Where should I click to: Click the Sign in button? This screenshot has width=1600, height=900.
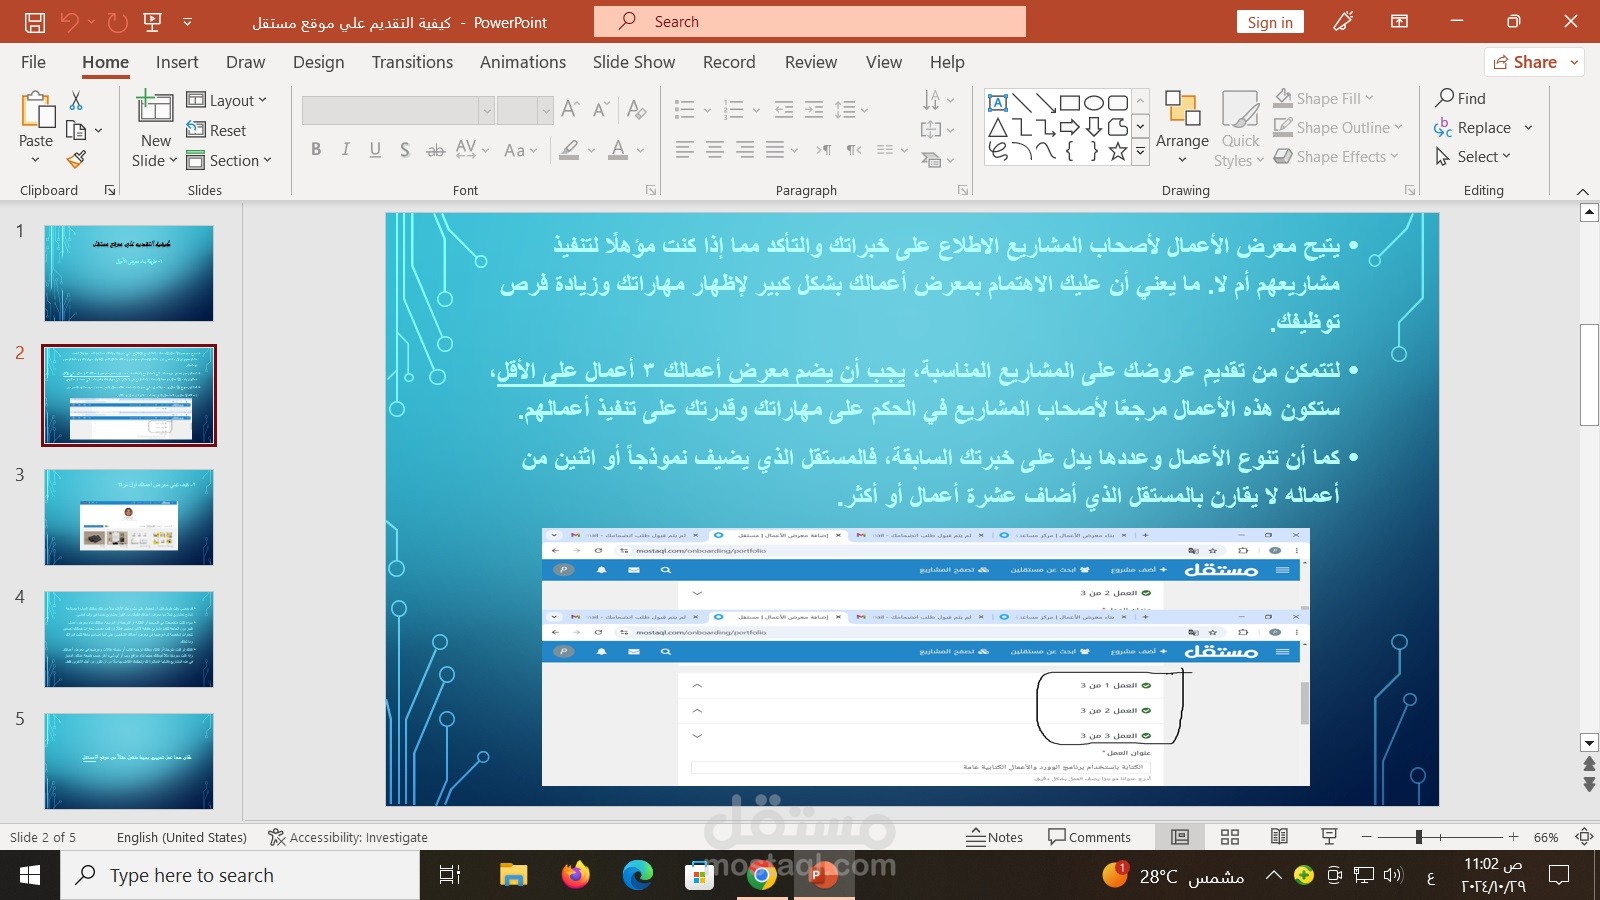(x=1270, y=22)
